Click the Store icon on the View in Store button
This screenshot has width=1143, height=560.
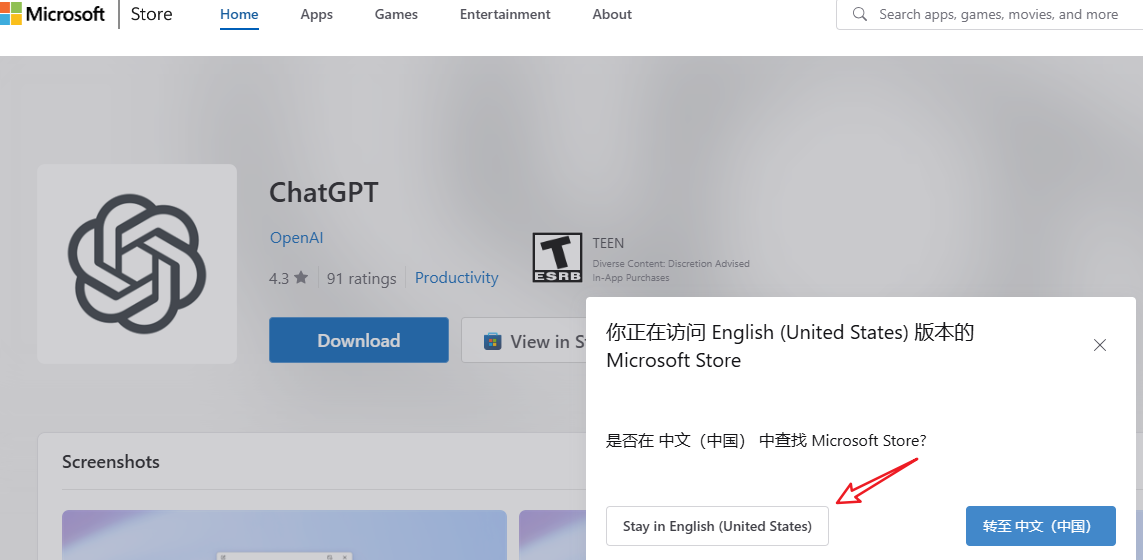492,341
